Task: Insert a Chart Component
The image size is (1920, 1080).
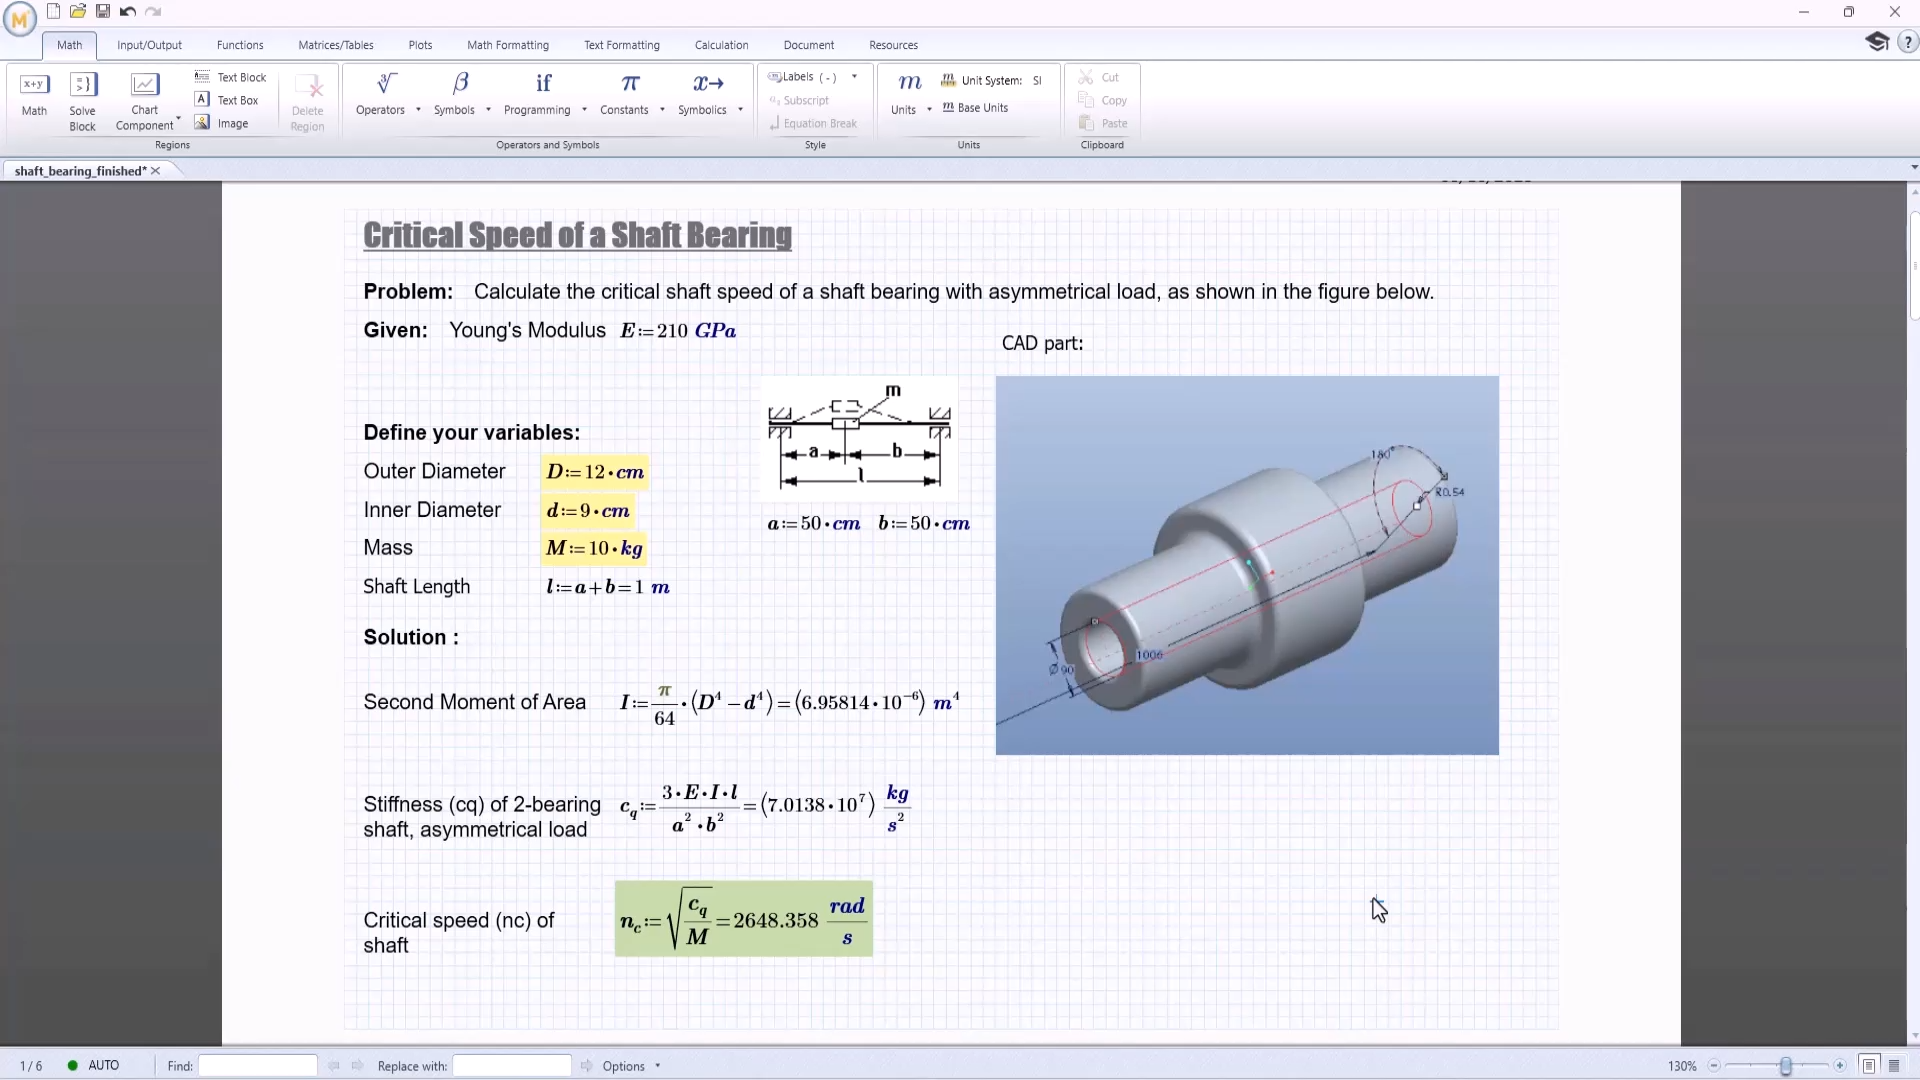Action: tap(145, 97)
